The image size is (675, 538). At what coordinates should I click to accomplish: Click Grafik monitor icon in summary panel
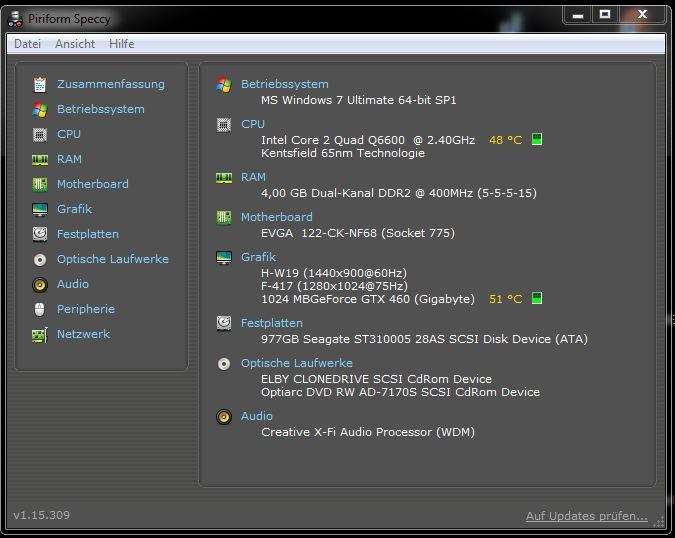224,257
